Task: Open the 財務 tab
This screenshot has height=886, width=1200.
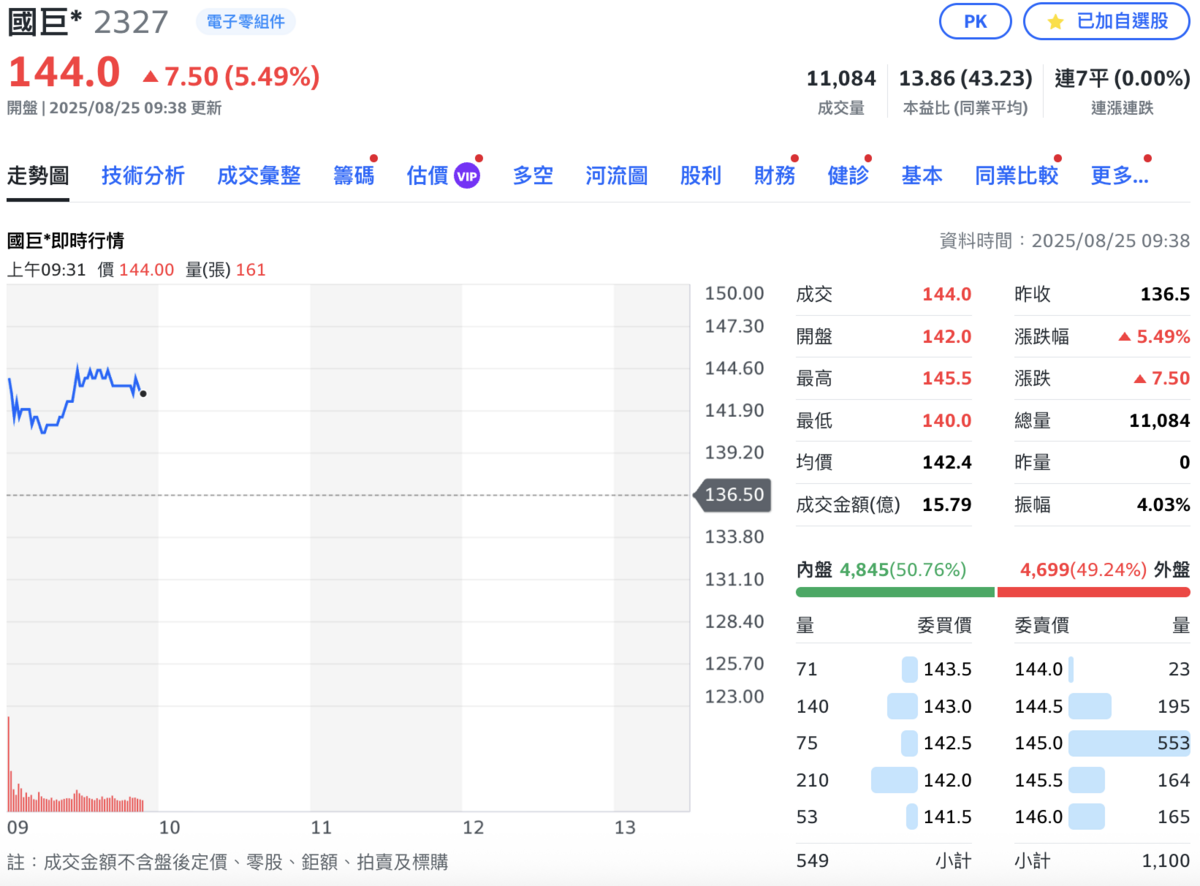Action: tap(775, 176)
